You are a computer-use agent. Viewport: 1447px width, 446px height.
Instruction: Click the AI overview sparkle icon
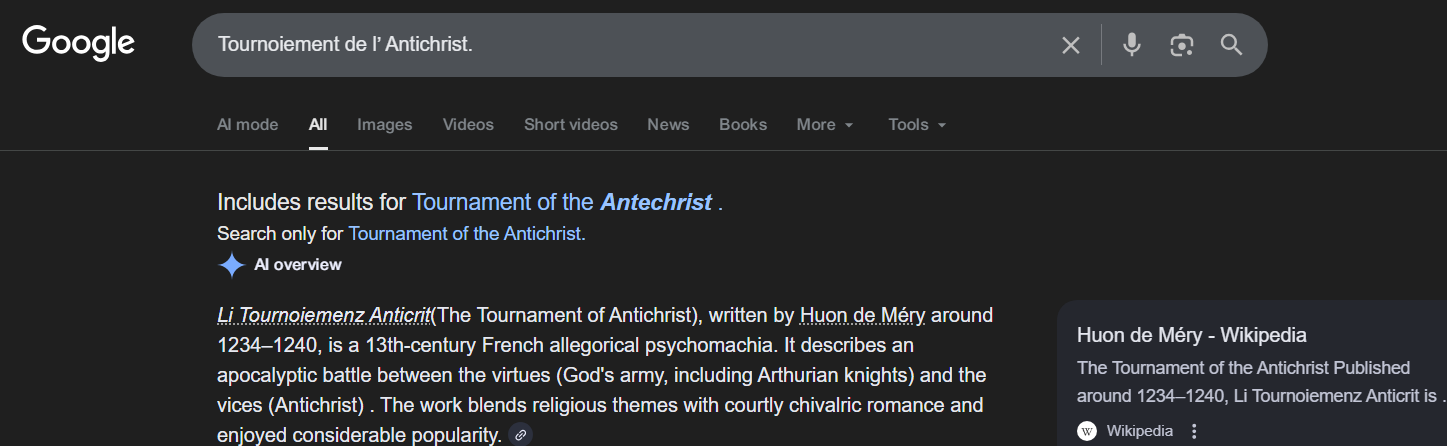(x=232, y=265)
